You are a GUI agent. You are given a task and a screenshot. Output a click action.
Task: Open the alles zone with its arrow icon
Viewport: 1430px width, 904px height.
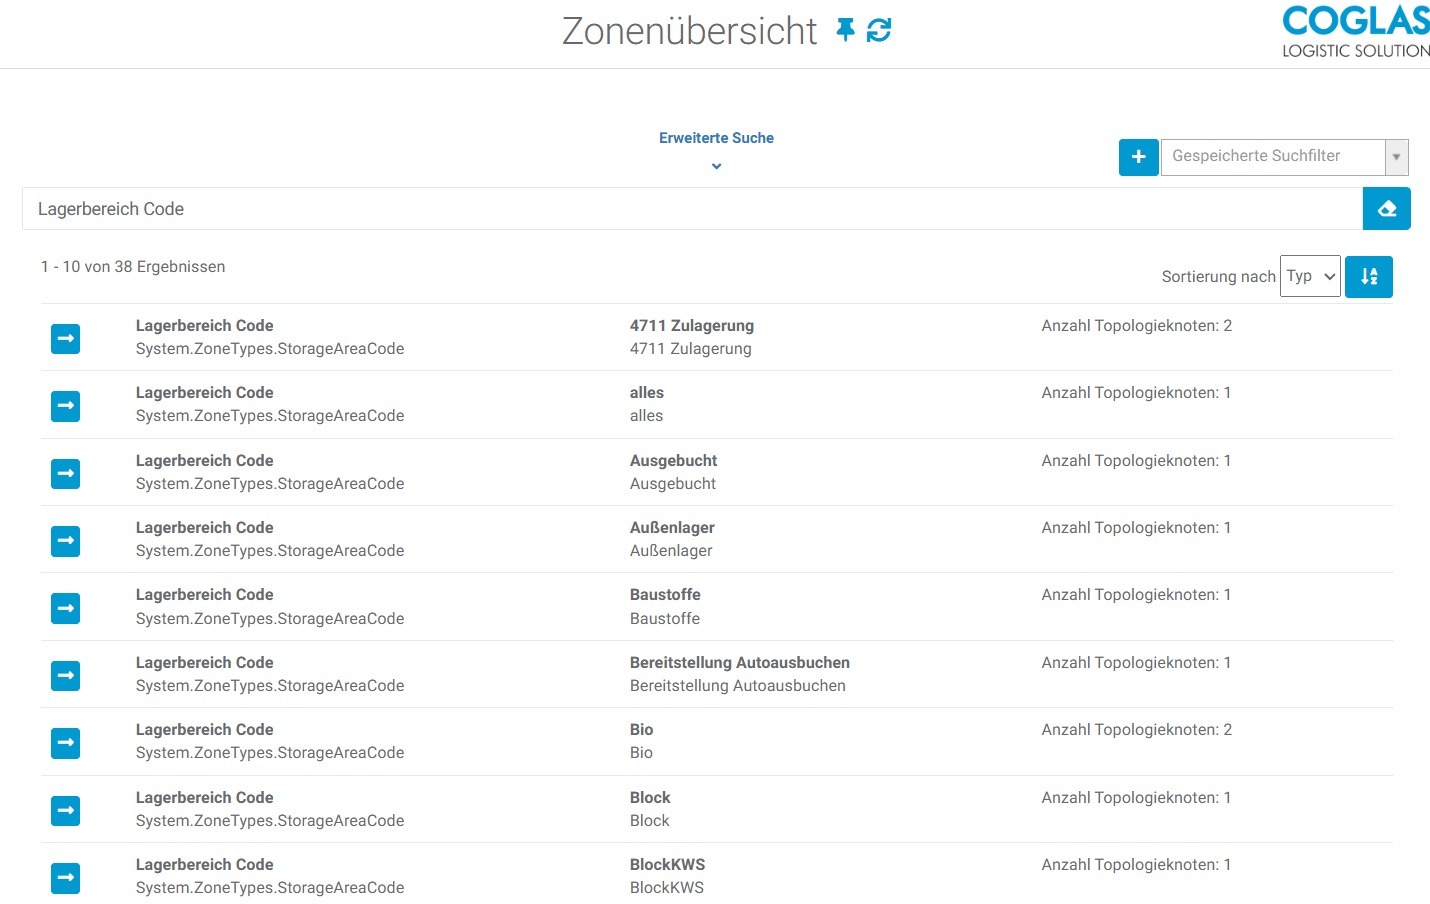pyautogui.click(x=66, y=406)
